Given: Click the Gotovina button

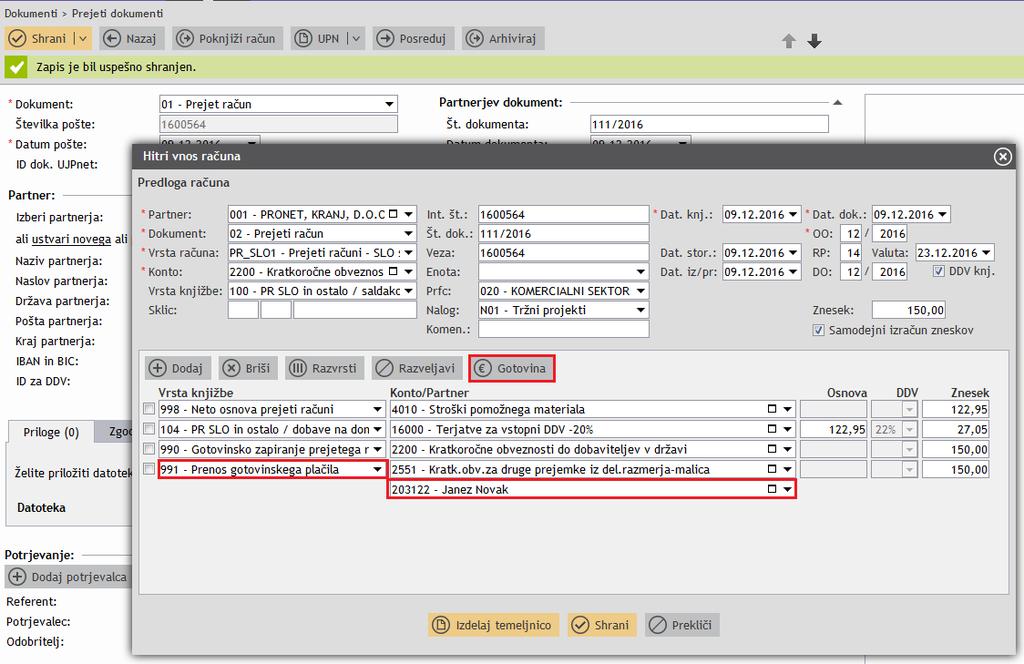Looking at the screenshot, I should click(x=512, y=368).
